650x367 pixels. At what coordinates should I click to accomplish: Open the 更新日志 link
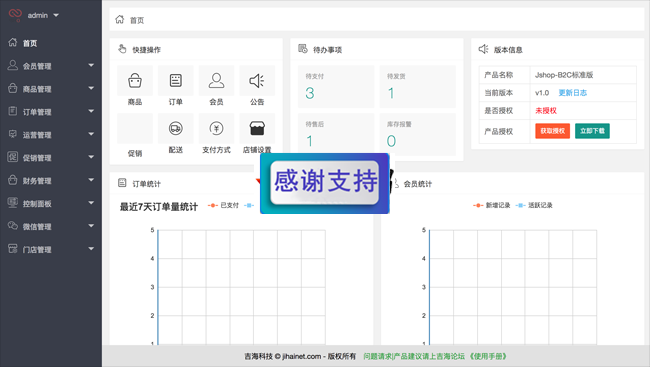(x=572, y=92)
